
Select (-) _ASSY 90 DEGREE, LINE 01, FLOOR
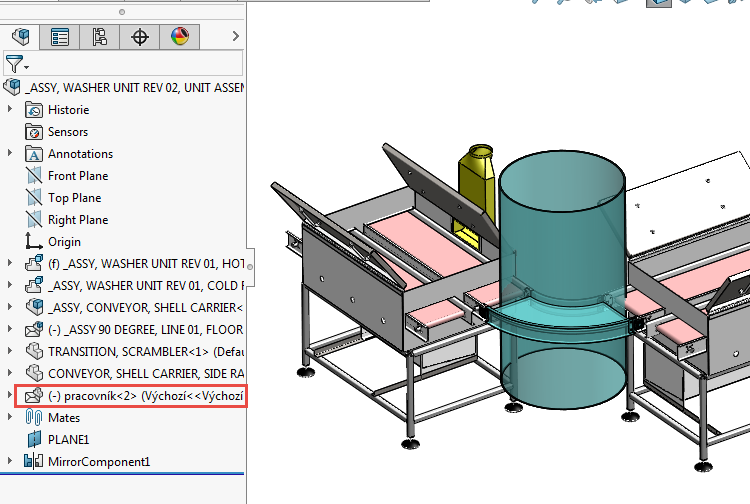(x=145, y=330)
